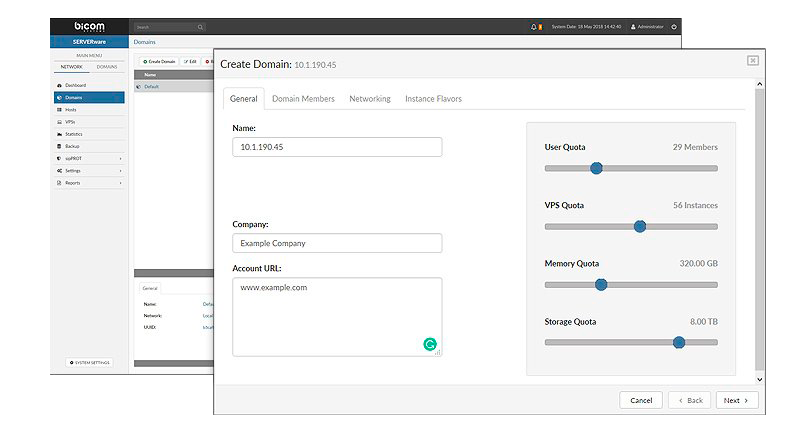Click the search magnifier icon
This screenshot has height=435, width=800.
click(x=200, y=27)
